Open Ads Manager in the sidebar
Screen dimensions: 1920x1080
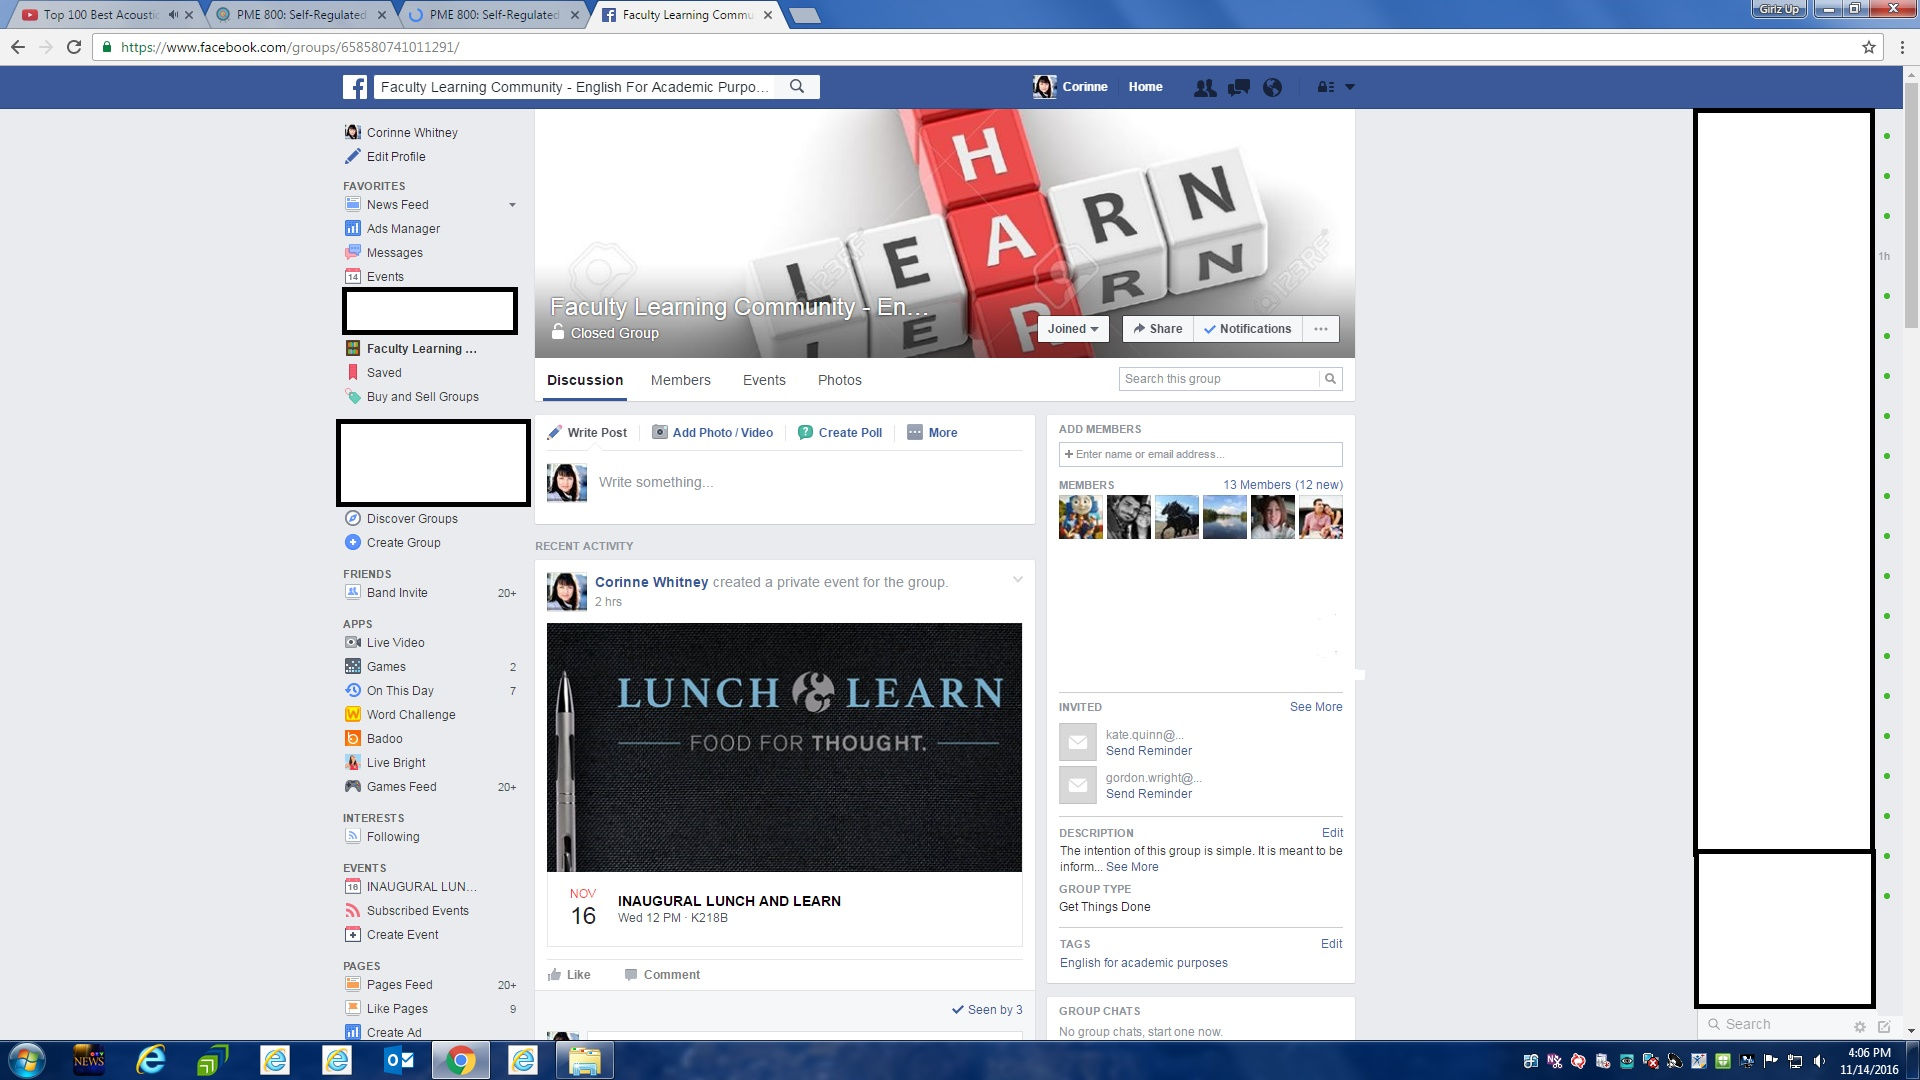[x=403, y=229]
